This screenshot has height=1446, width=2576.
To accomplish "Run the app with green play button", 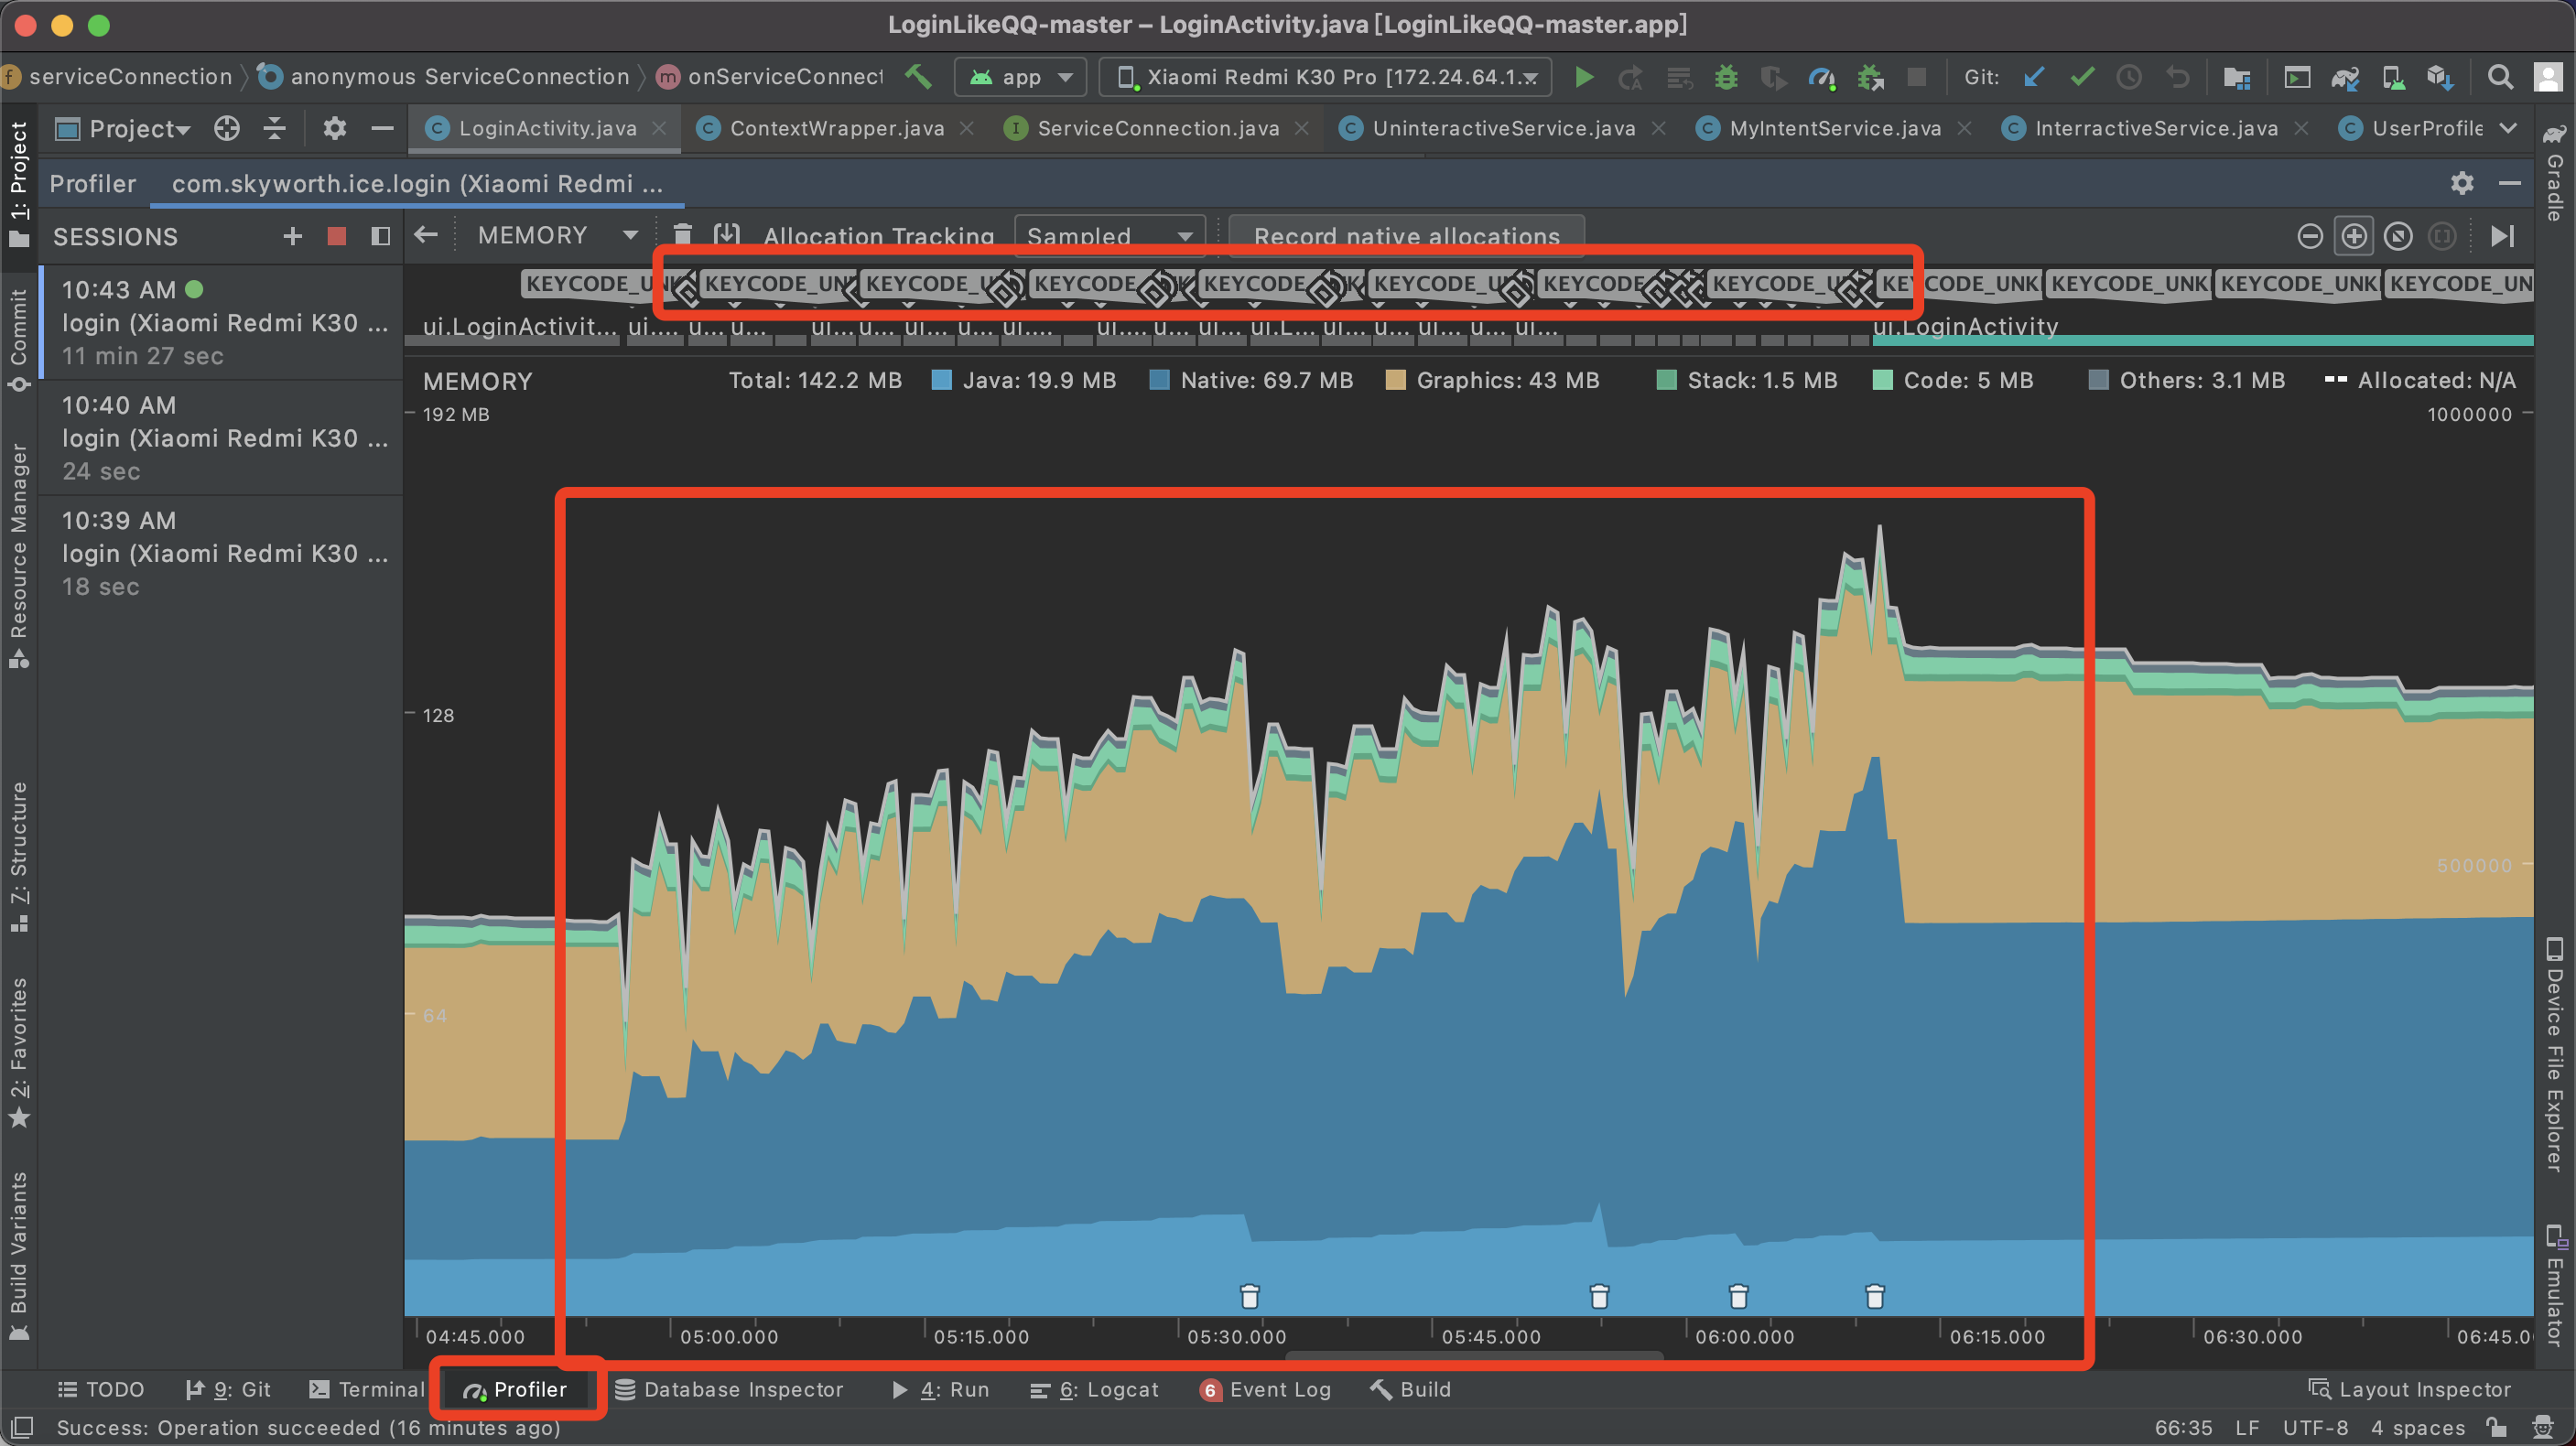I will coord(1584,77).
